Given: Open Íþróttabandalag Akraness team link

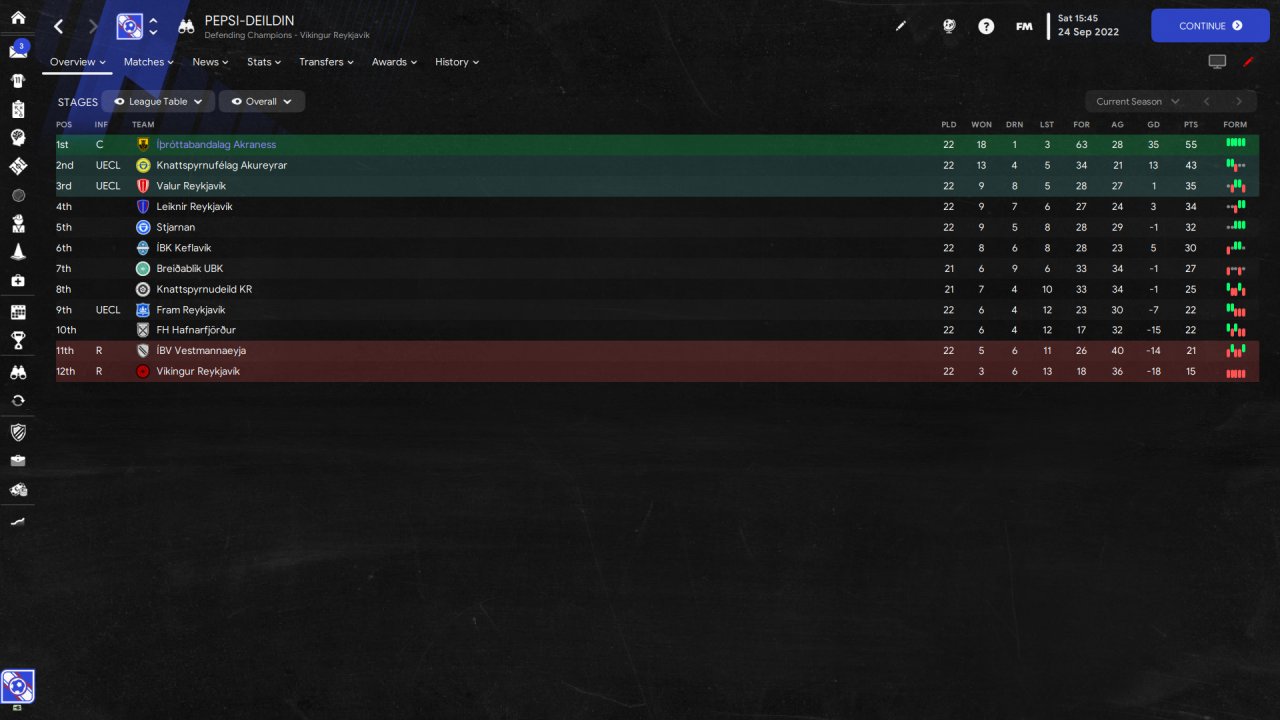Looking at the screenshot, I should point(216,145).
